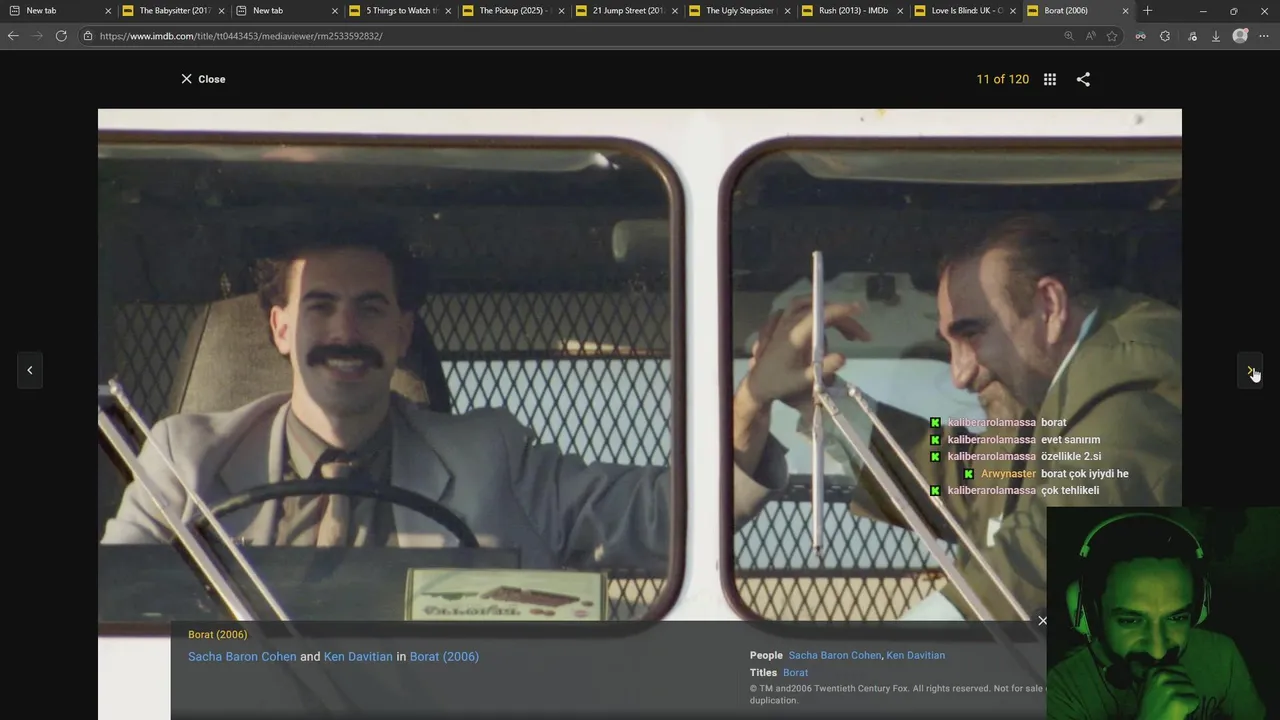Click the yellow Borat (2006) heading link

(217, 634)
